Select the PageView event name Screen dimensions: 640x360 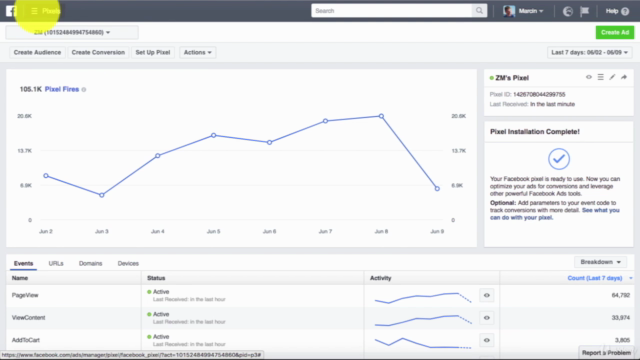(x=25, y=295)
